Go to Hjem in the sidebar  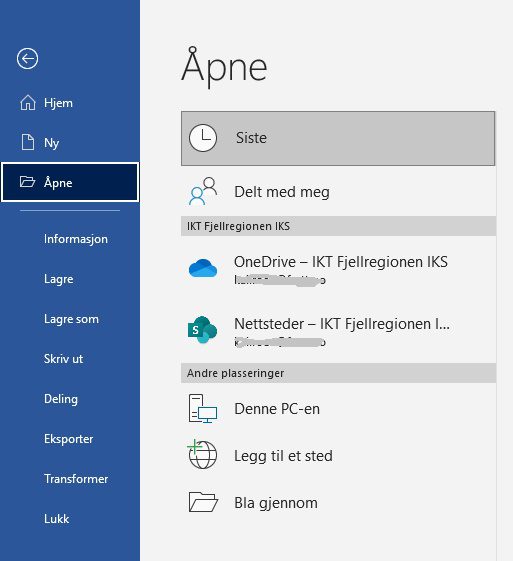coord(70,103)
